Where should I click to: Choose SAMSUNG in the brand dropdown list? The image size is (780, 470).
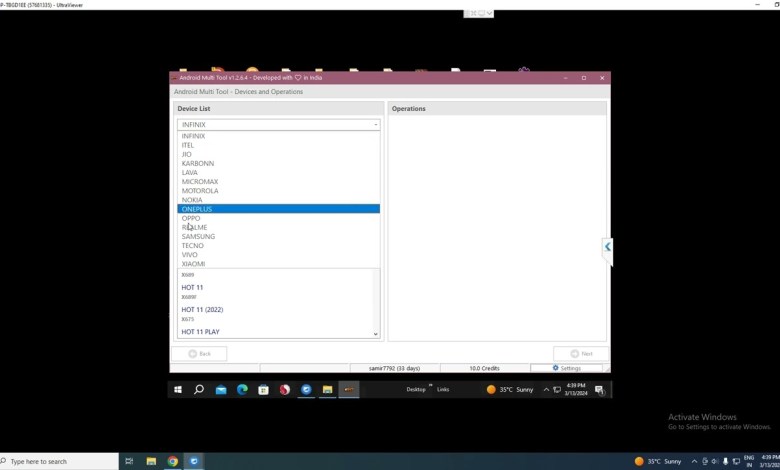coord(198,236)
